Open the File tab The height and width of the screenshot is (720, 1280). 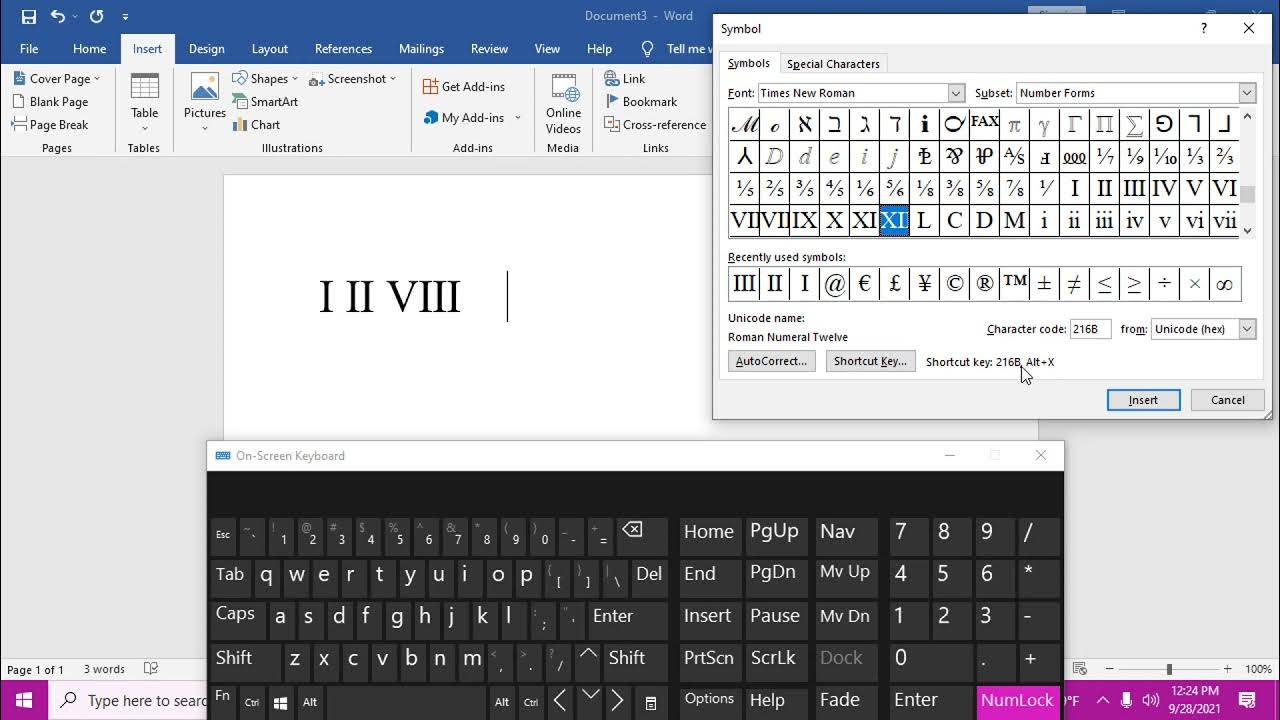[29, 49]
